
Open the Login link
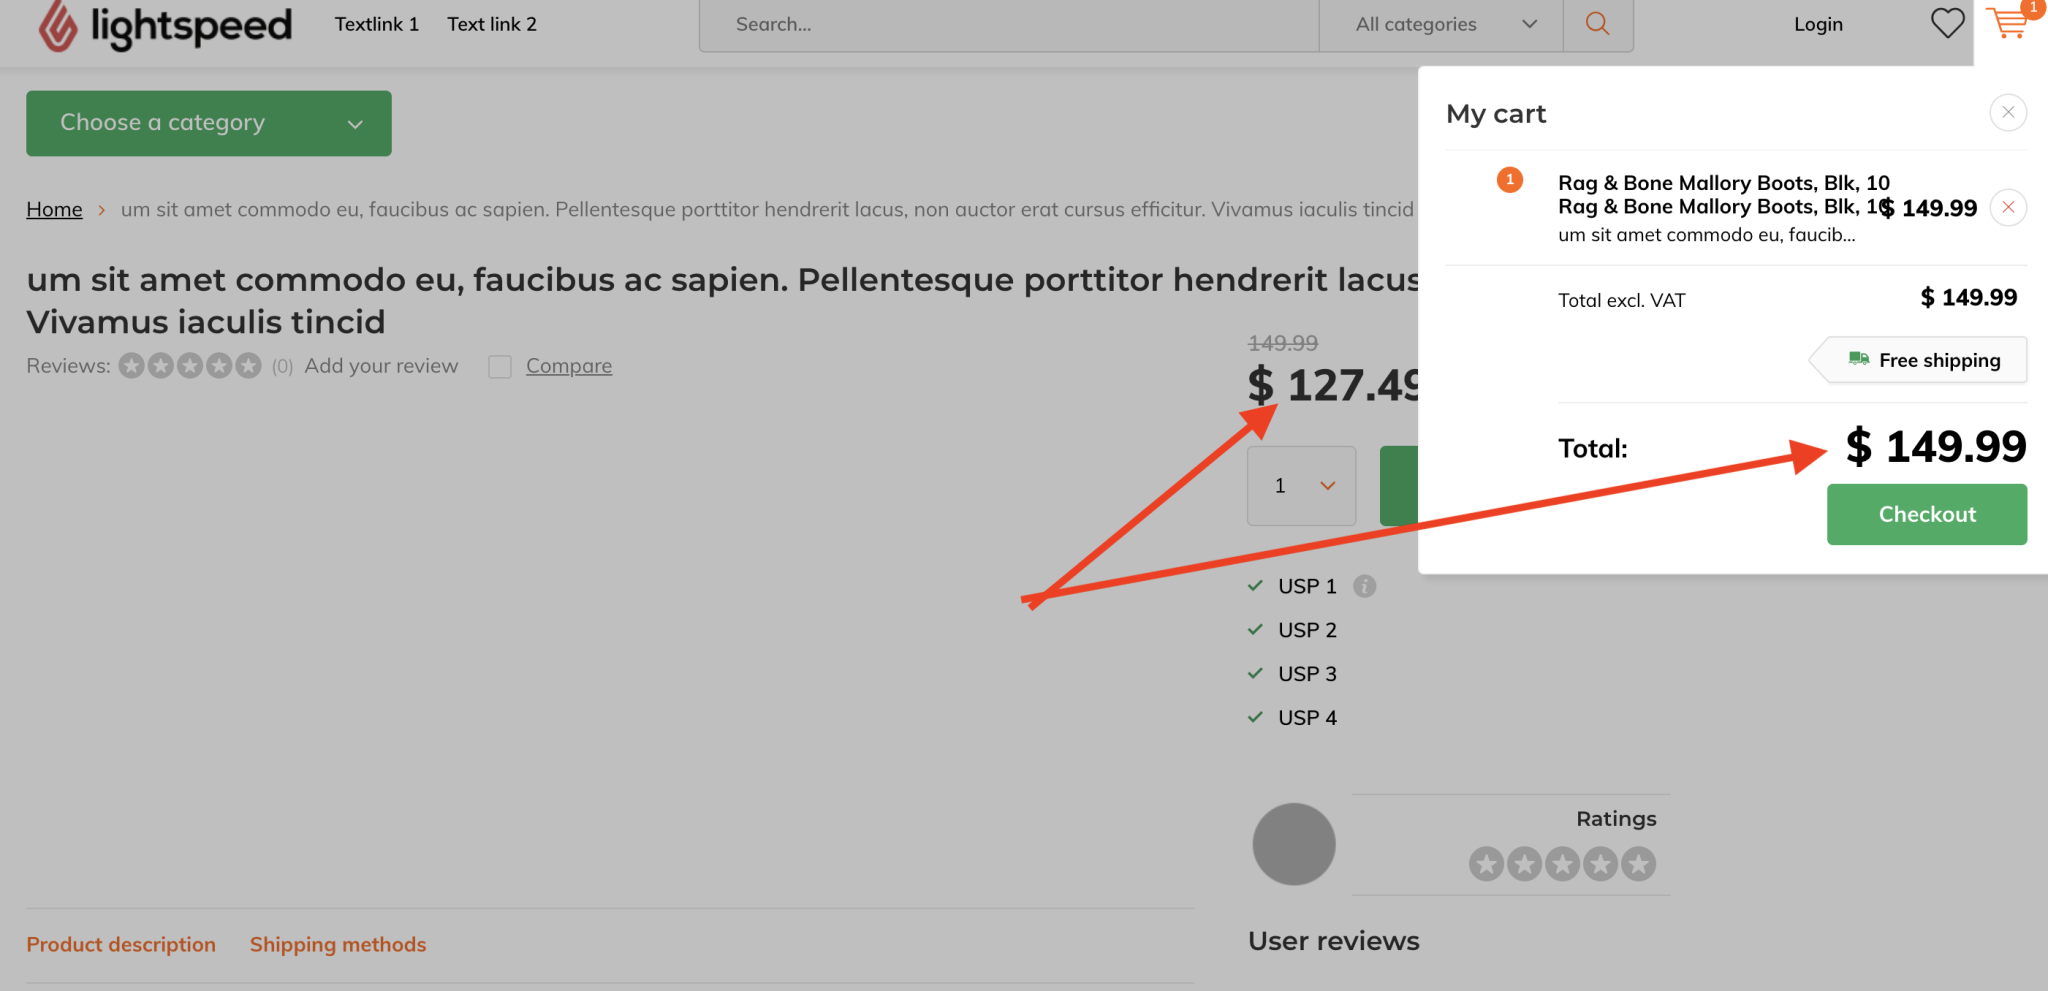click(x=1818, y=24)
